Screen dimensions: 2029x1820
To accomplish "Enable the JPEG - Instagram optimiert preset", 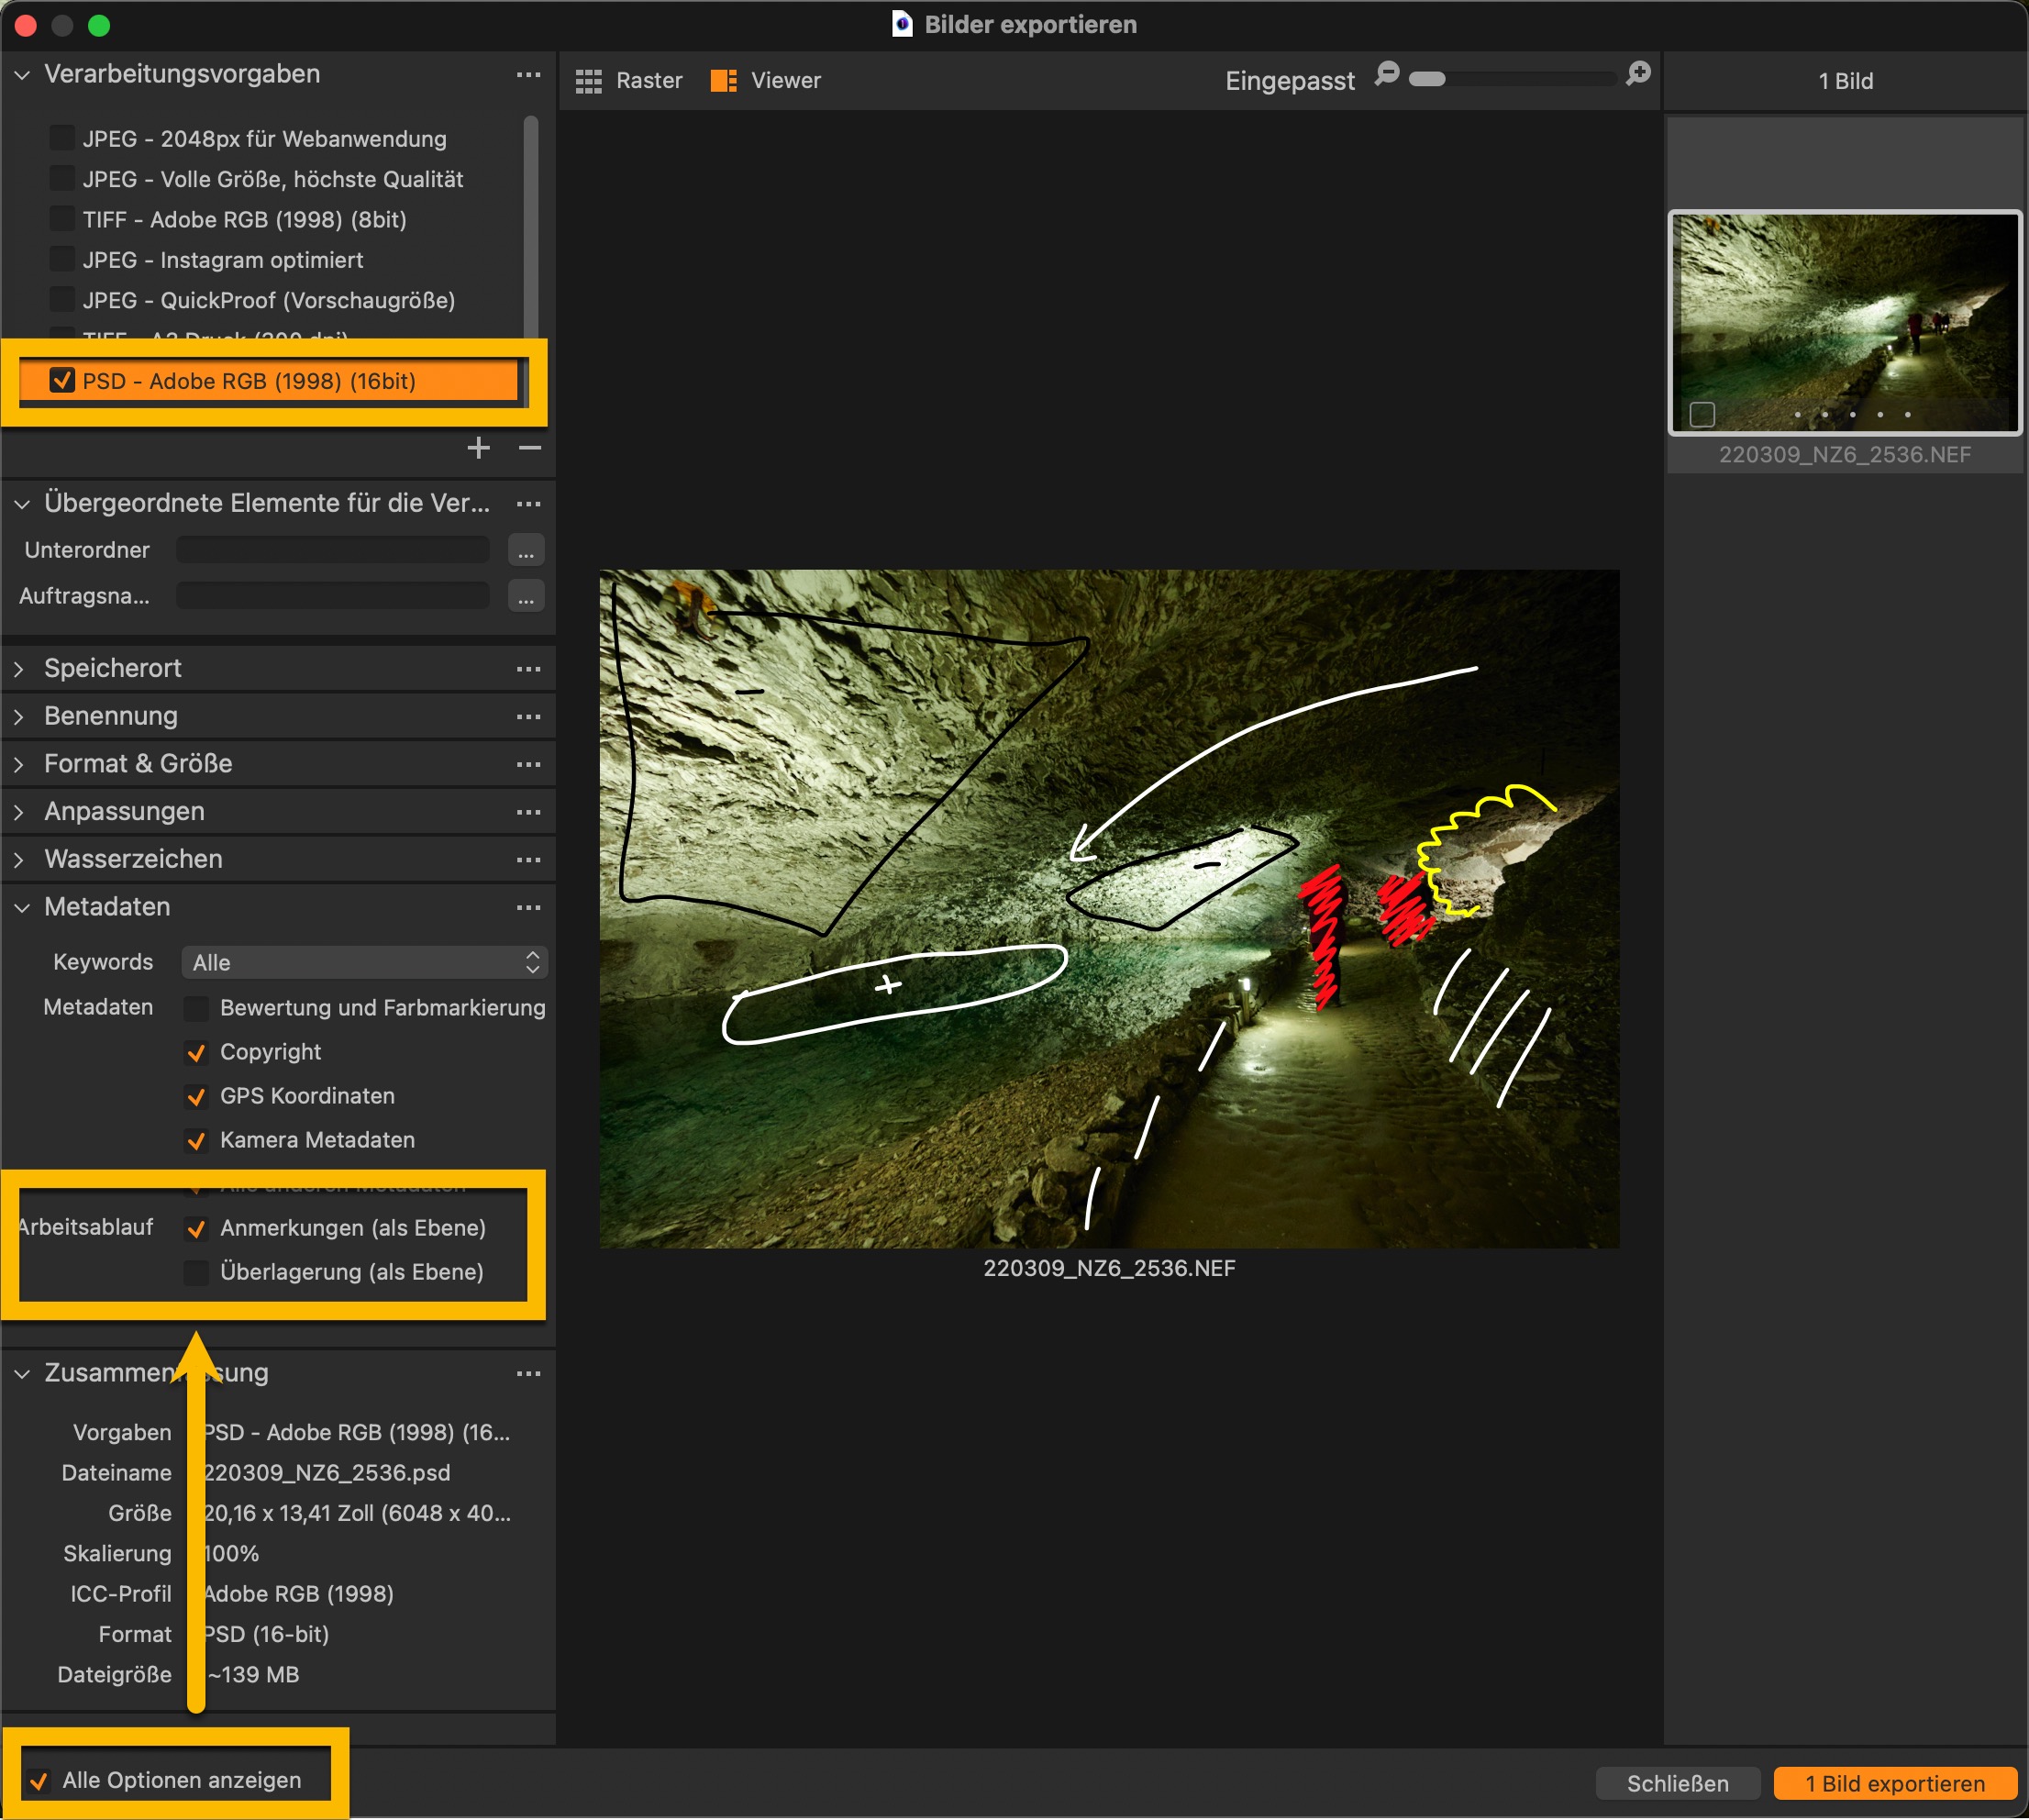I will coord(62,260).
